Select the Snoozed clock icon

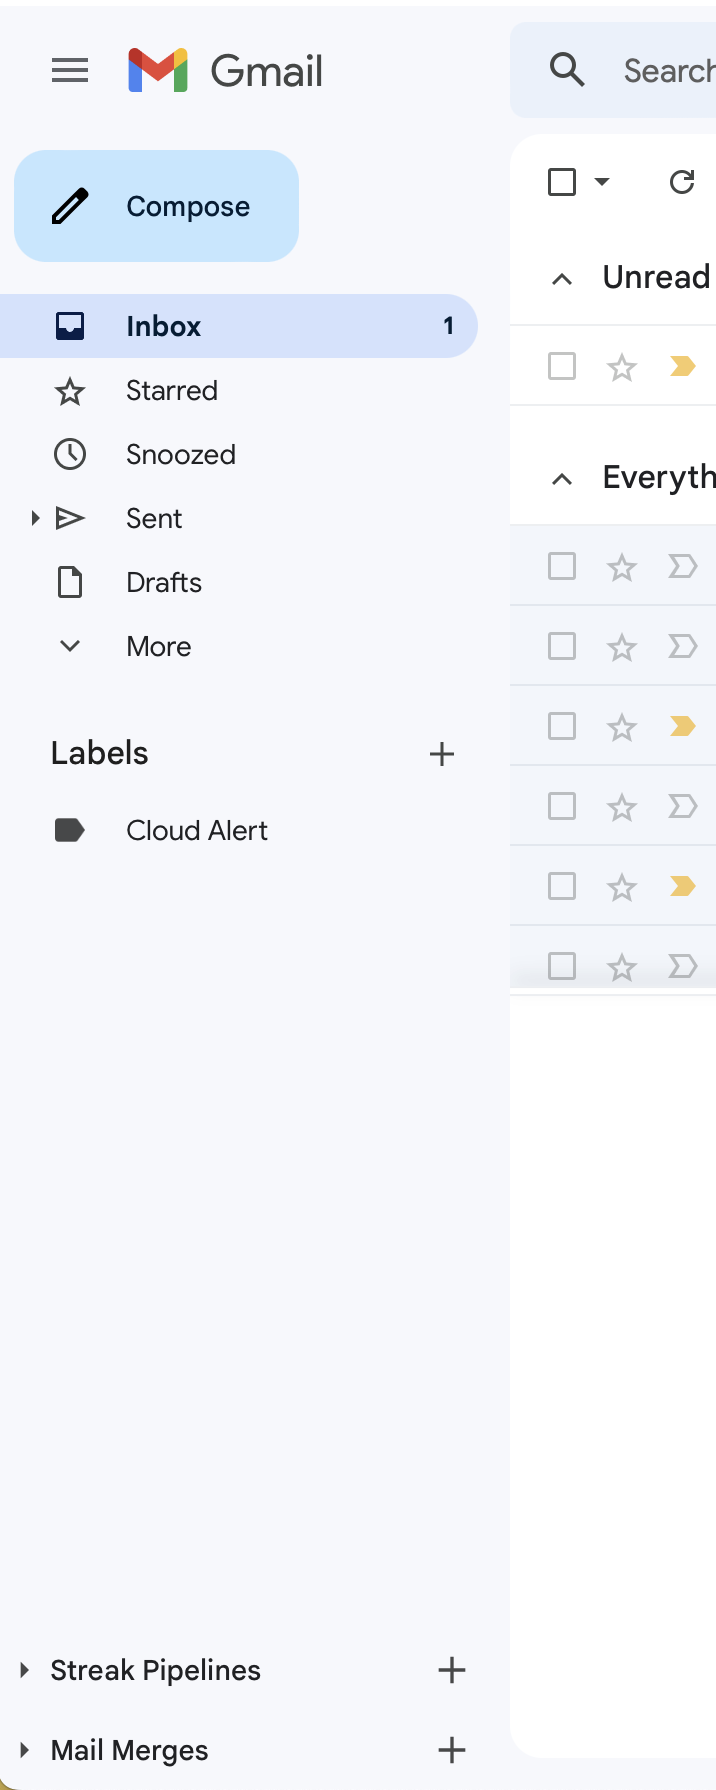[x=70, y=454]
